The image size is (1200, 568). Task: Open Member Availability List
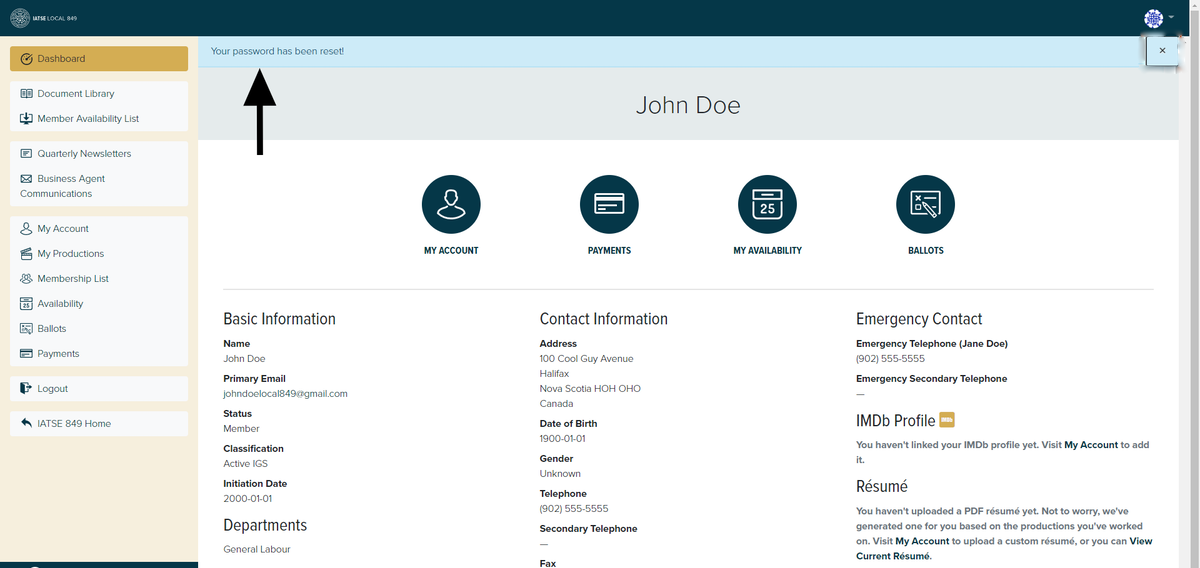click(x=99, y=119)
